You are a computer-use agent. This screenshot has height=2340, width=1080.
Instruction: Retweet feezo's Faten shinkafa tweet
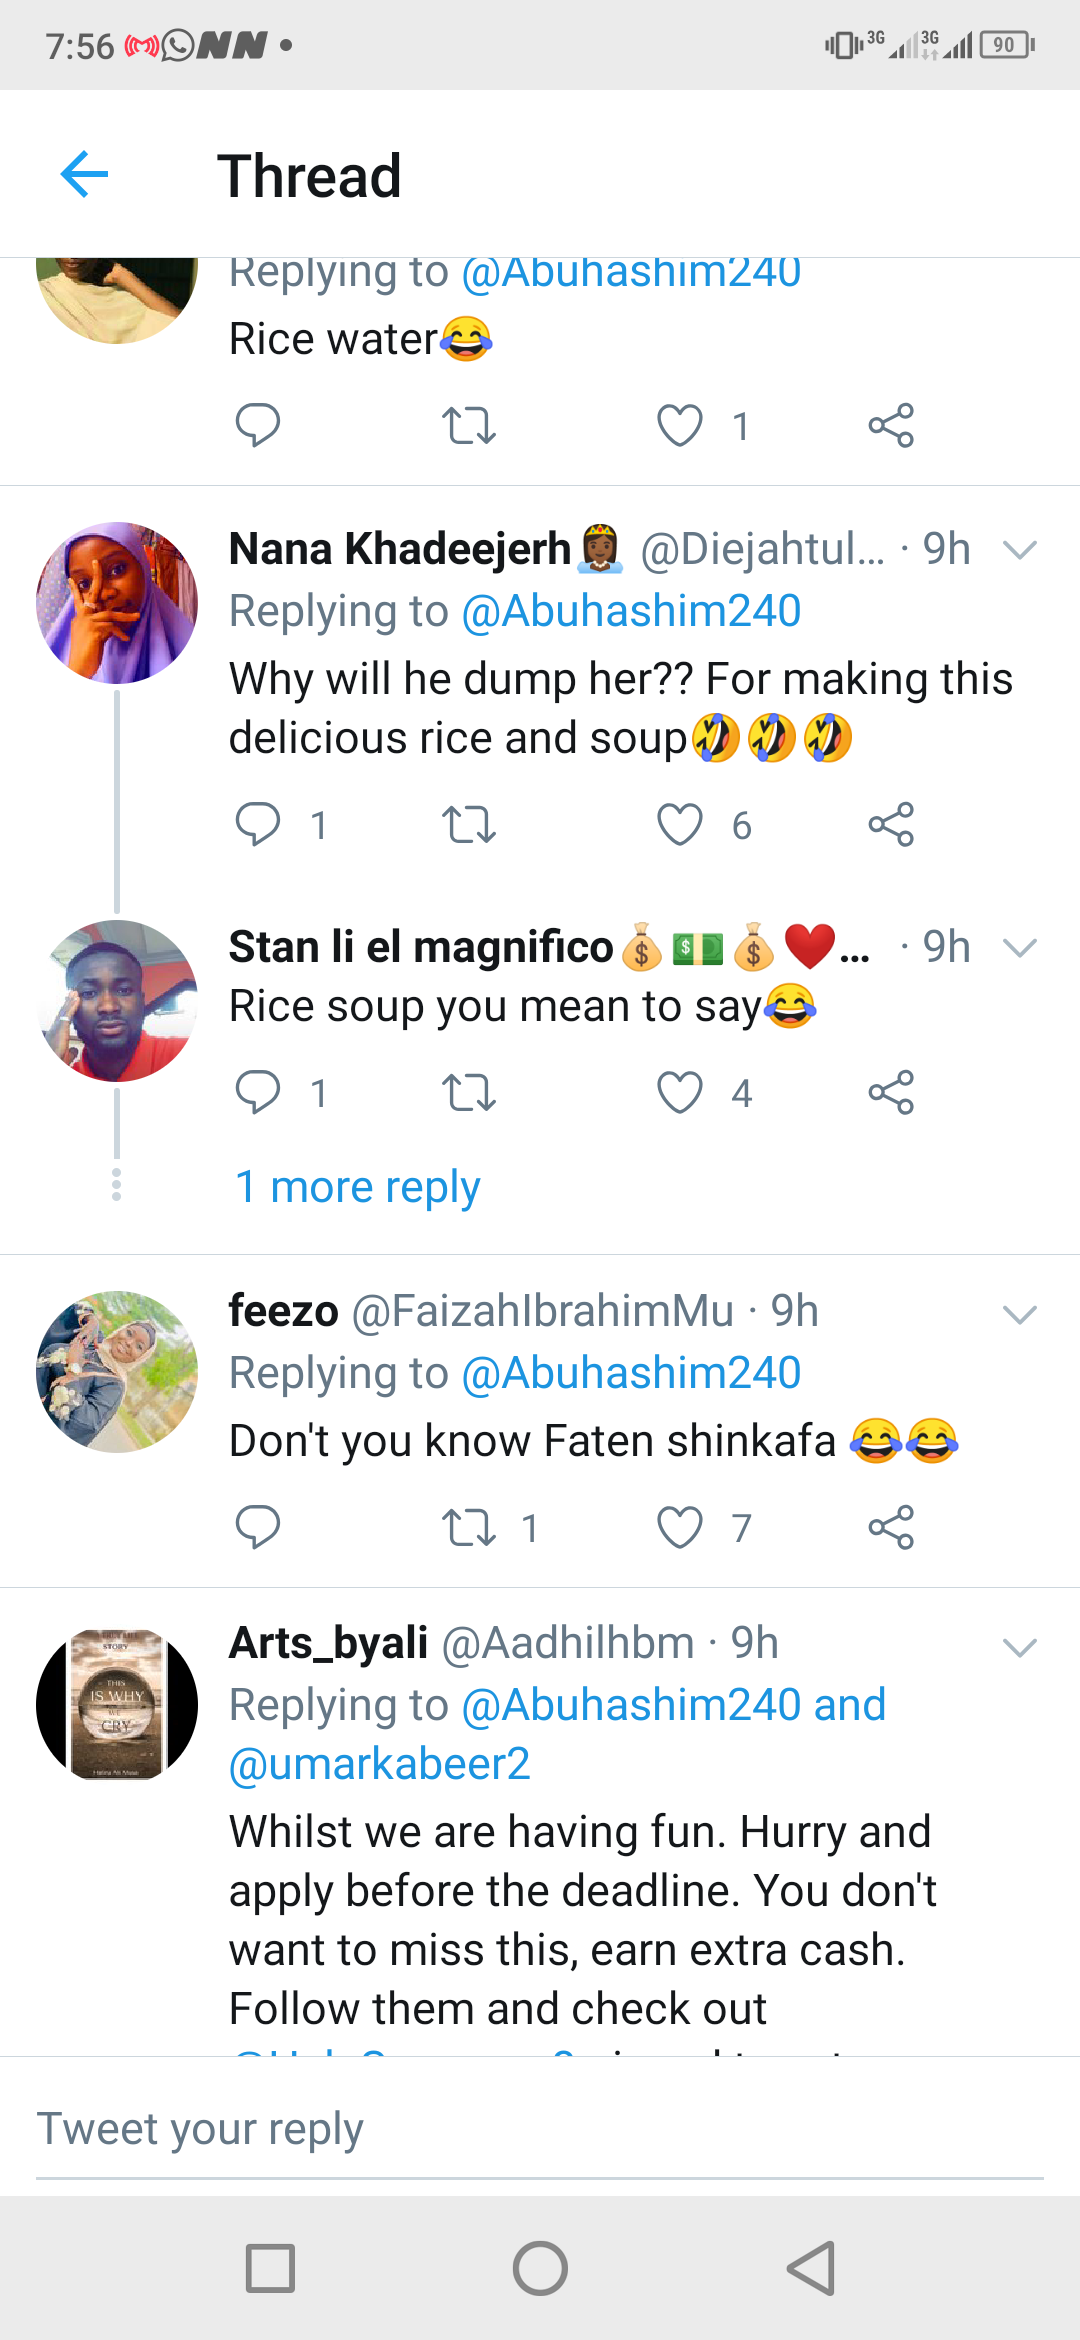pyautogui.click(x=469, y=1527)
